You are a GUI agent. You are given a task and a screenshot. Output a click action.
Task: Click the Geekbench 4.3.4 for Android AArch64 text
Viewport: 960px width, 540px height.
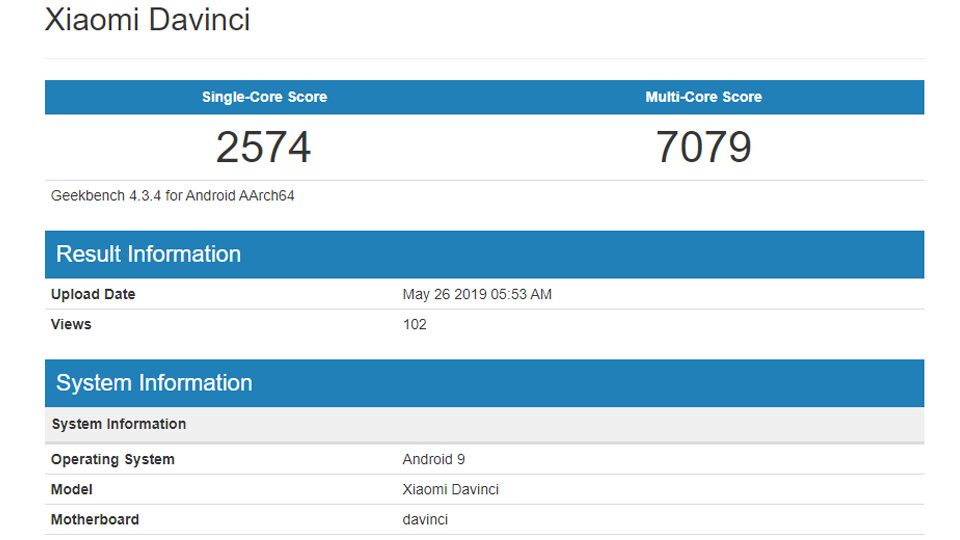173,196
